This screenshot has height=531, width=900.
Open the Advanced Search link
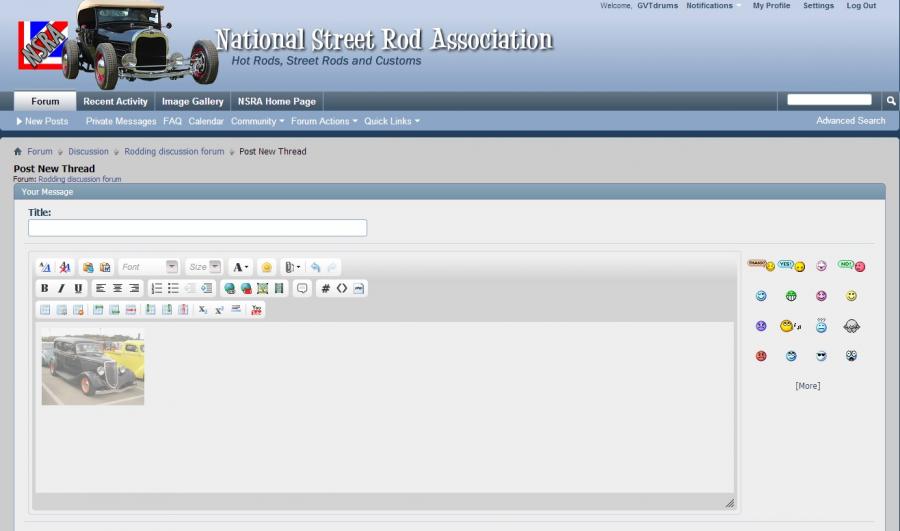tap(850, 121)
